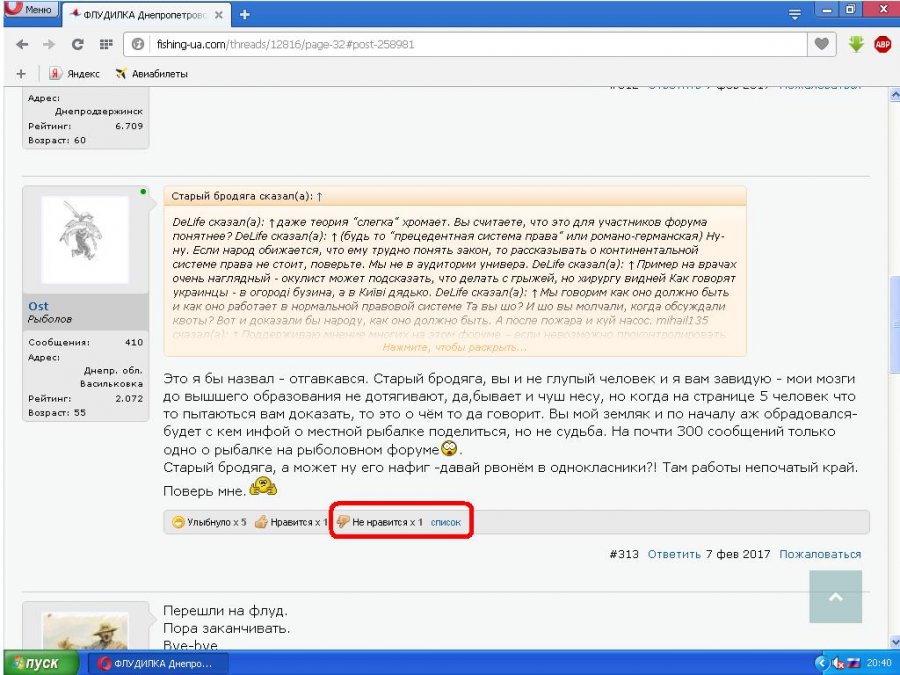The width and height of the screenshot is (900, 675).
Task: Open Ost user profile link
Action: [39, 305]
